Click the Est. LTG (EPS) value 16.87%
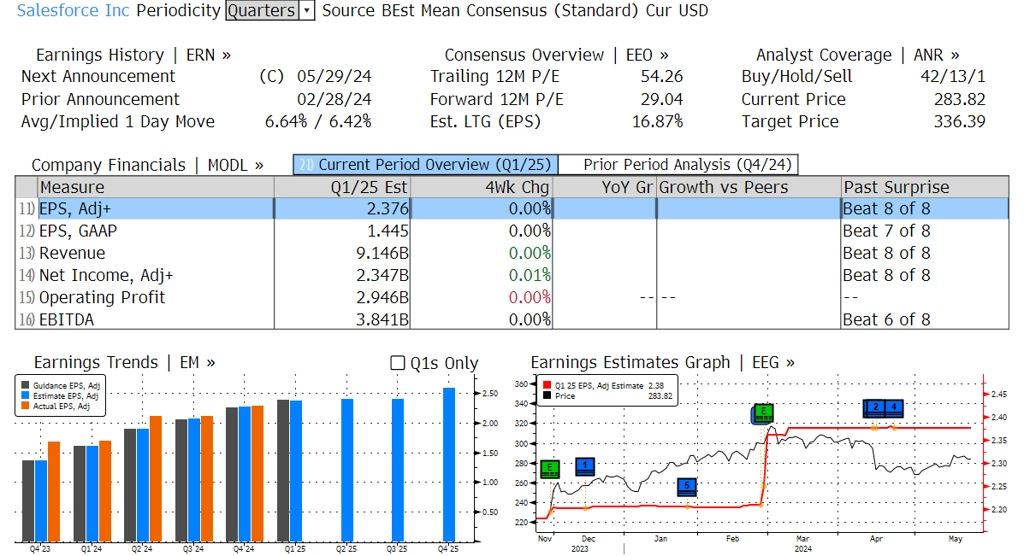Screen dimensions: 1024x556 [x=658, y=122]
